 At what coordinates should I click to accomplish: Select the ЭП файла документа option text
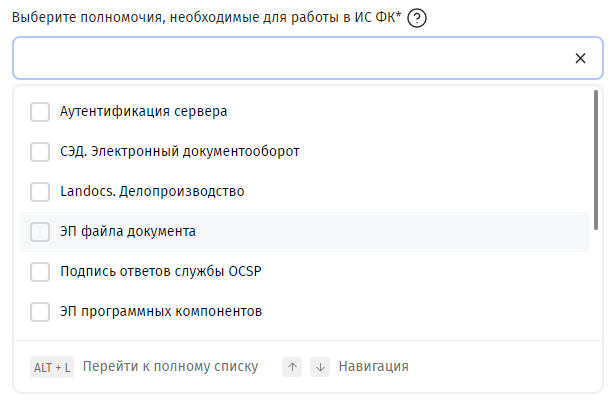128,231
